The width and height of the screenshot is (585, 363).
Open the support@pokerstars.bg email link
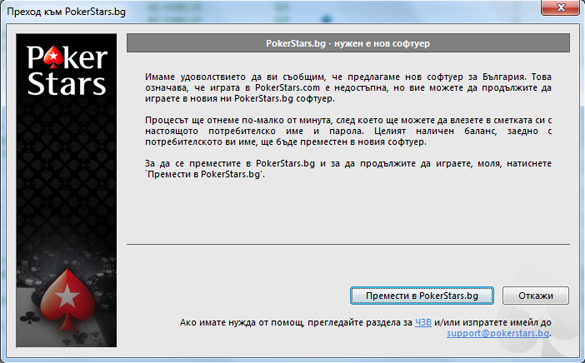pyautogui.click(x=498, y=333)
